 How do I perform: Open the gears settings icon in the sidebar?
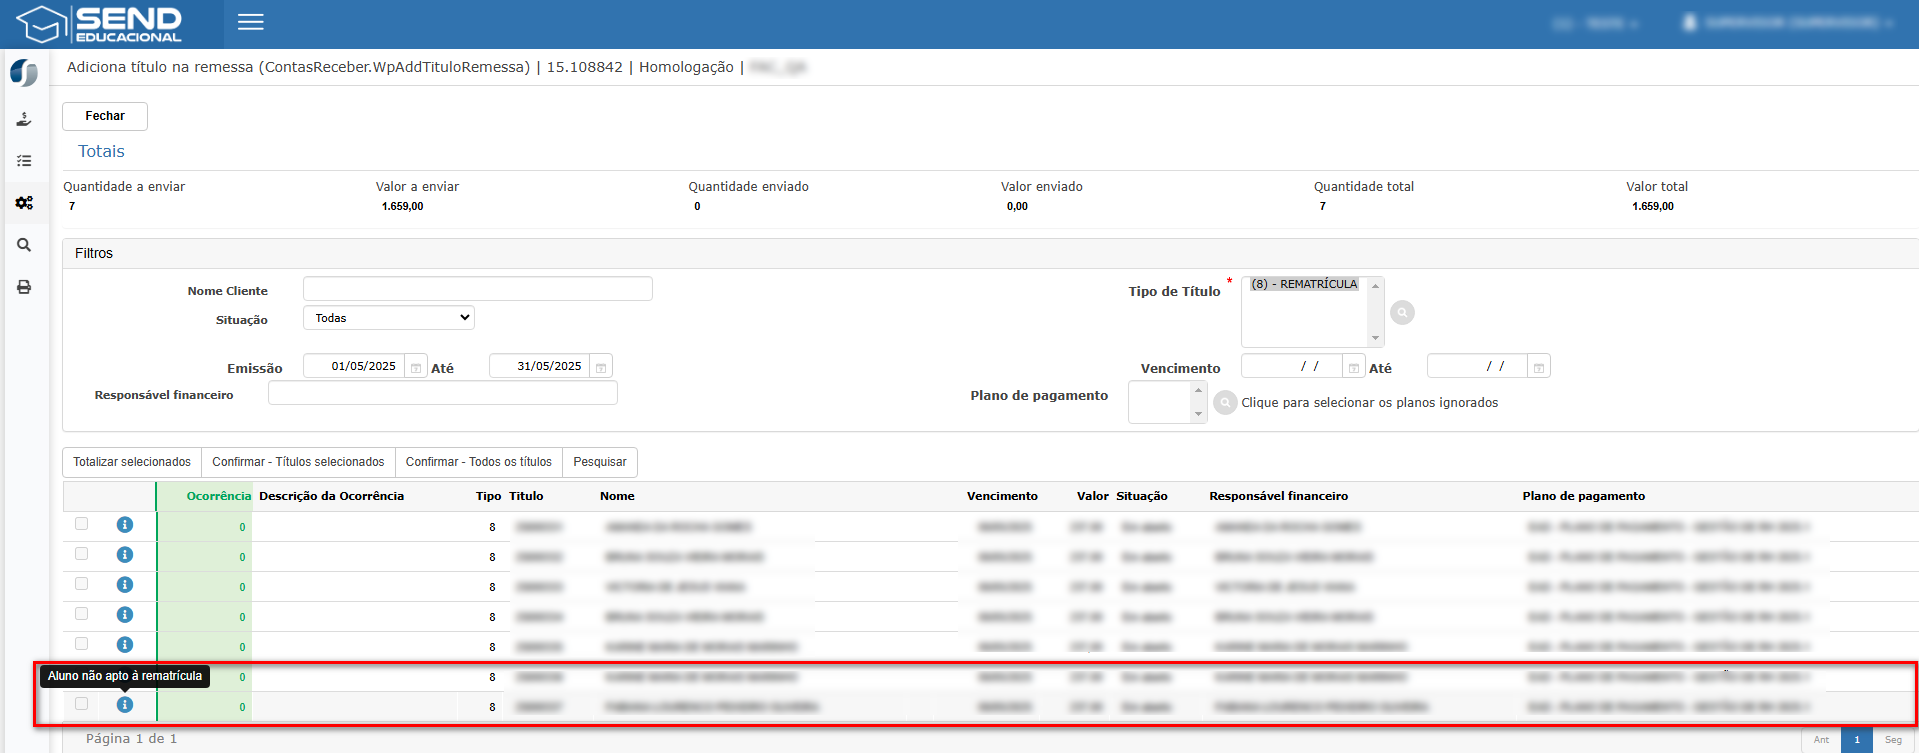point(24,203)
